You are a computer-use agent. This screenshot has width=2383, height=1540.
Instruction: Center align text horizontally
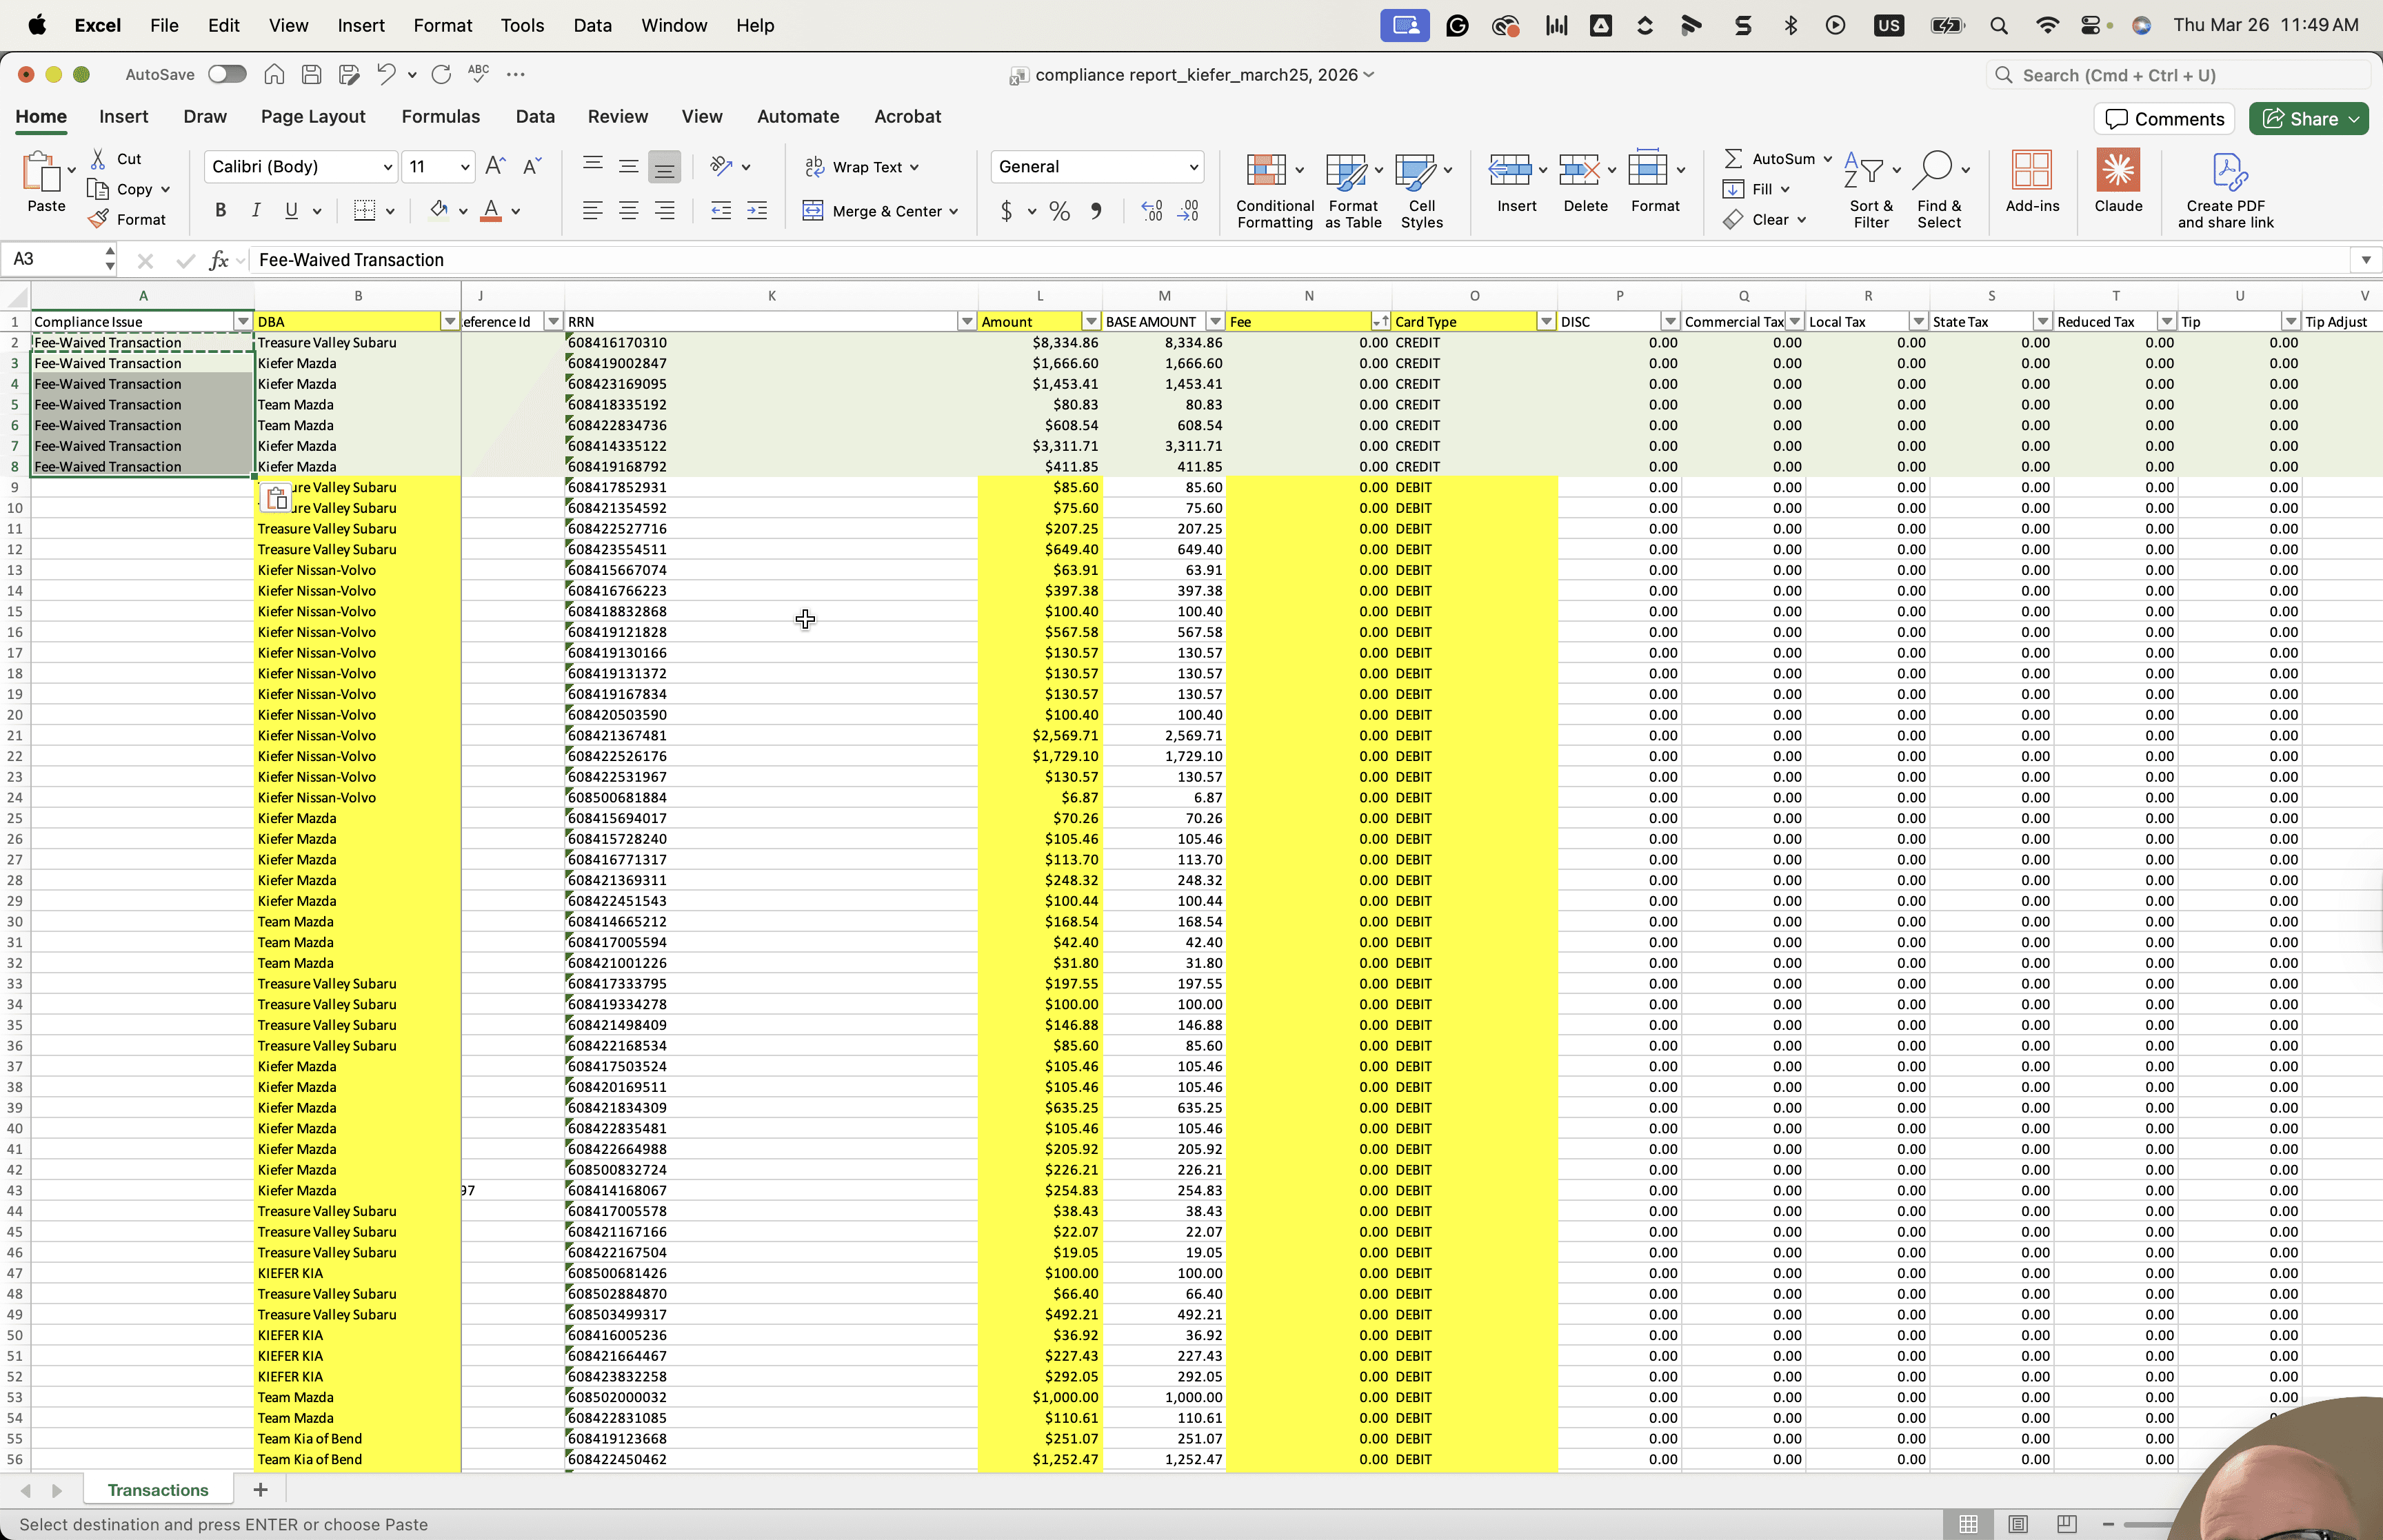[628, 211]
